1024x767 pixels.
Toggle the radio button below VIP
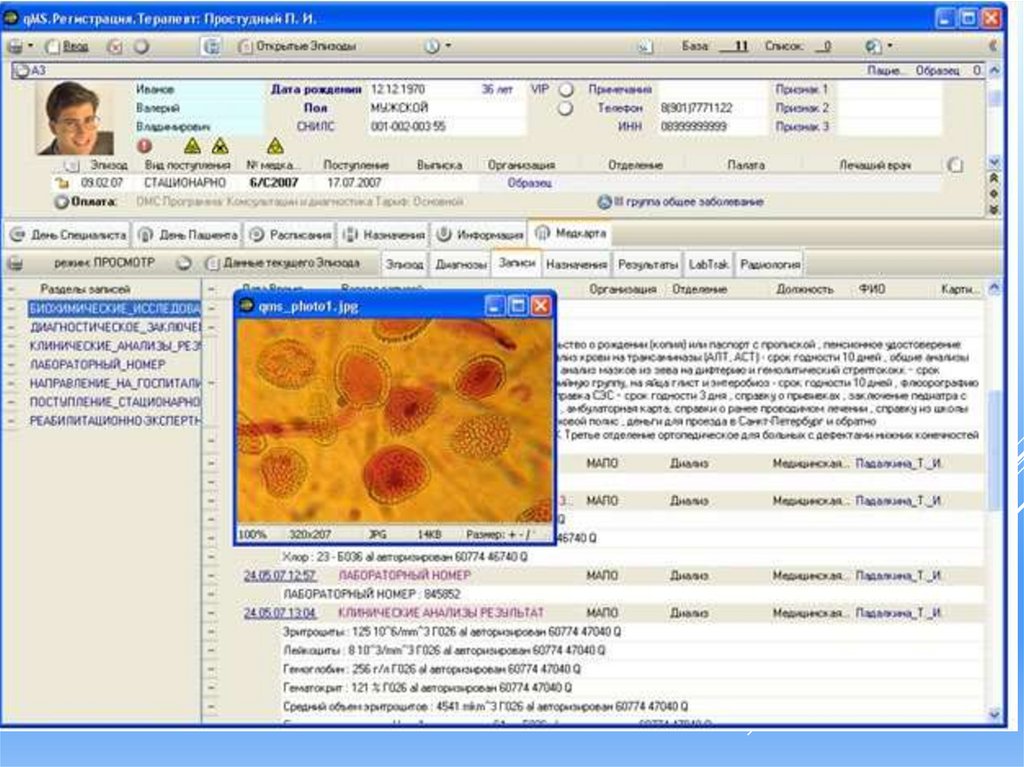pos(566,108)
